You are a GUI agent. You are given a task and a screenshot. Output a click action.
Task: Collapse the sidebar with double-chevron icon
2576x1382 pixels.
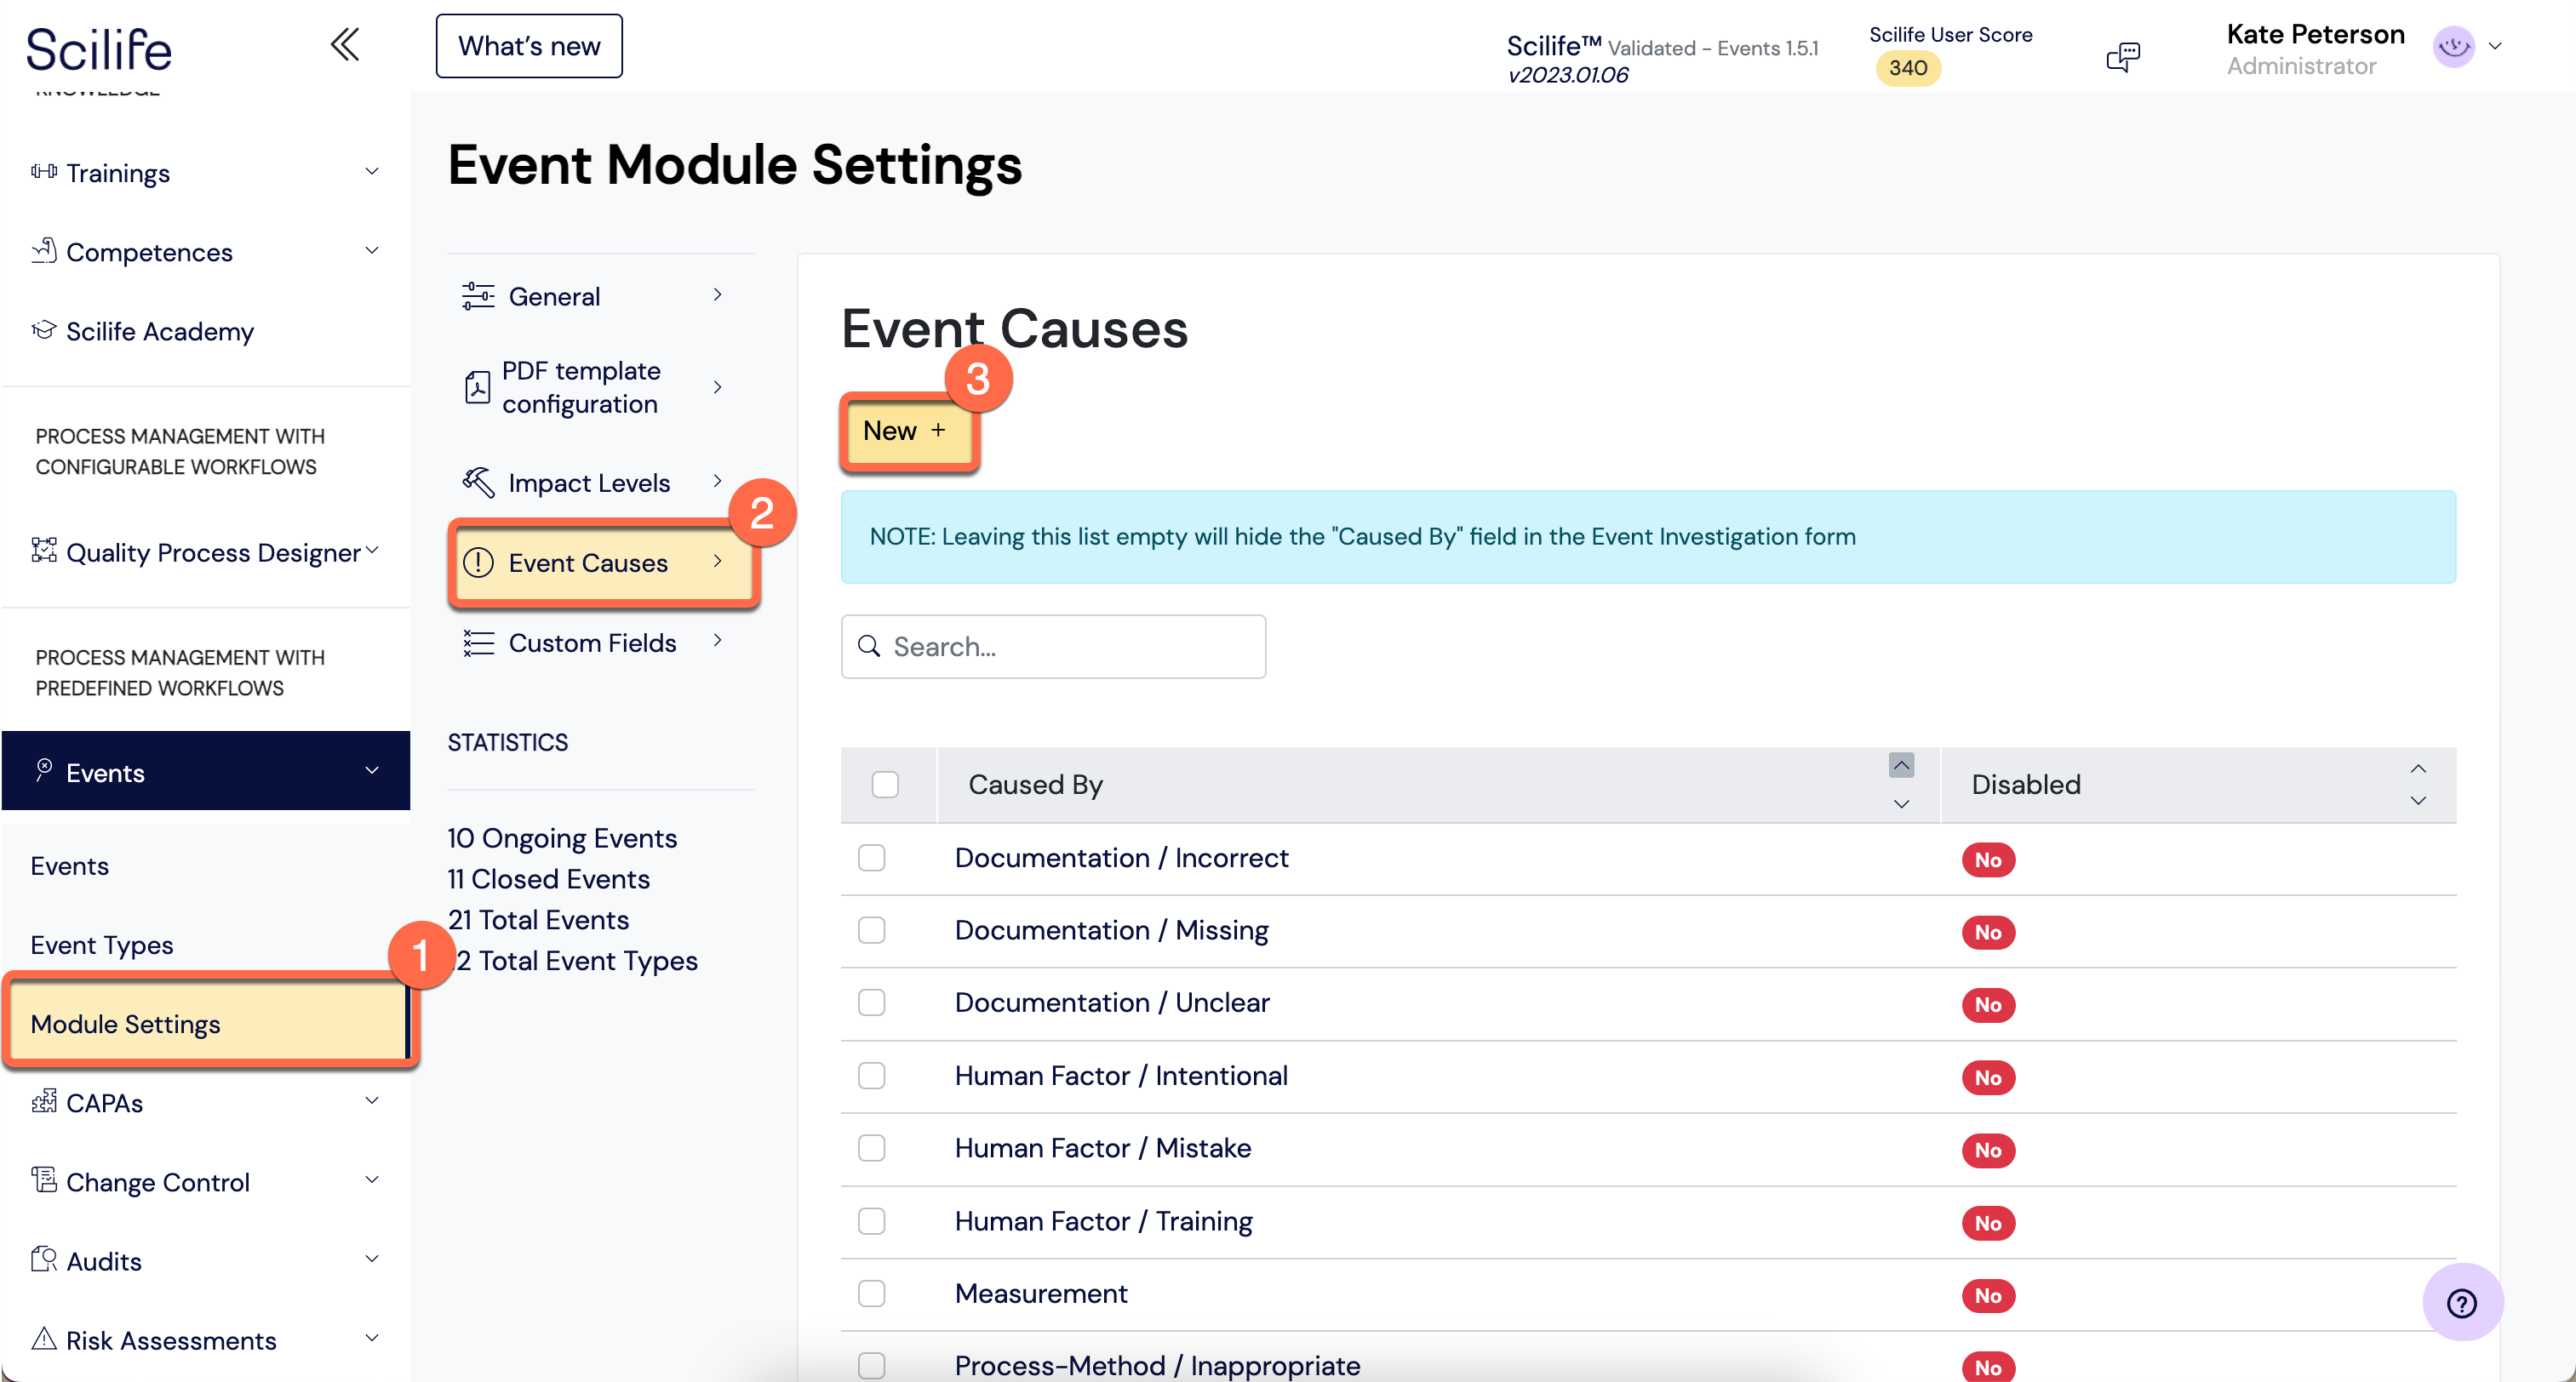(345, 45)
